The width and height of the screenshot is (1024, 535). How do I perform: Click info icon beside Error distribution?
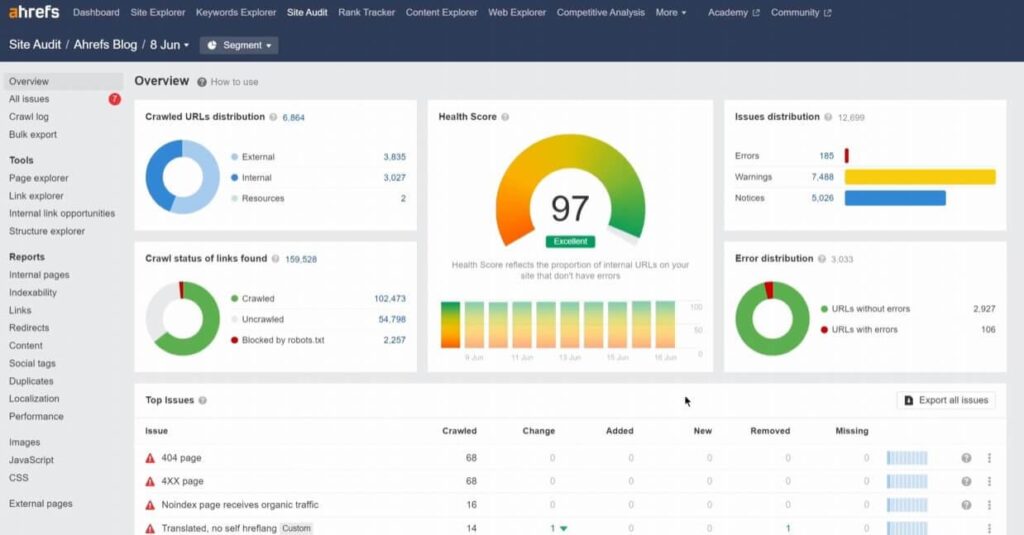(x=822, y=259)
